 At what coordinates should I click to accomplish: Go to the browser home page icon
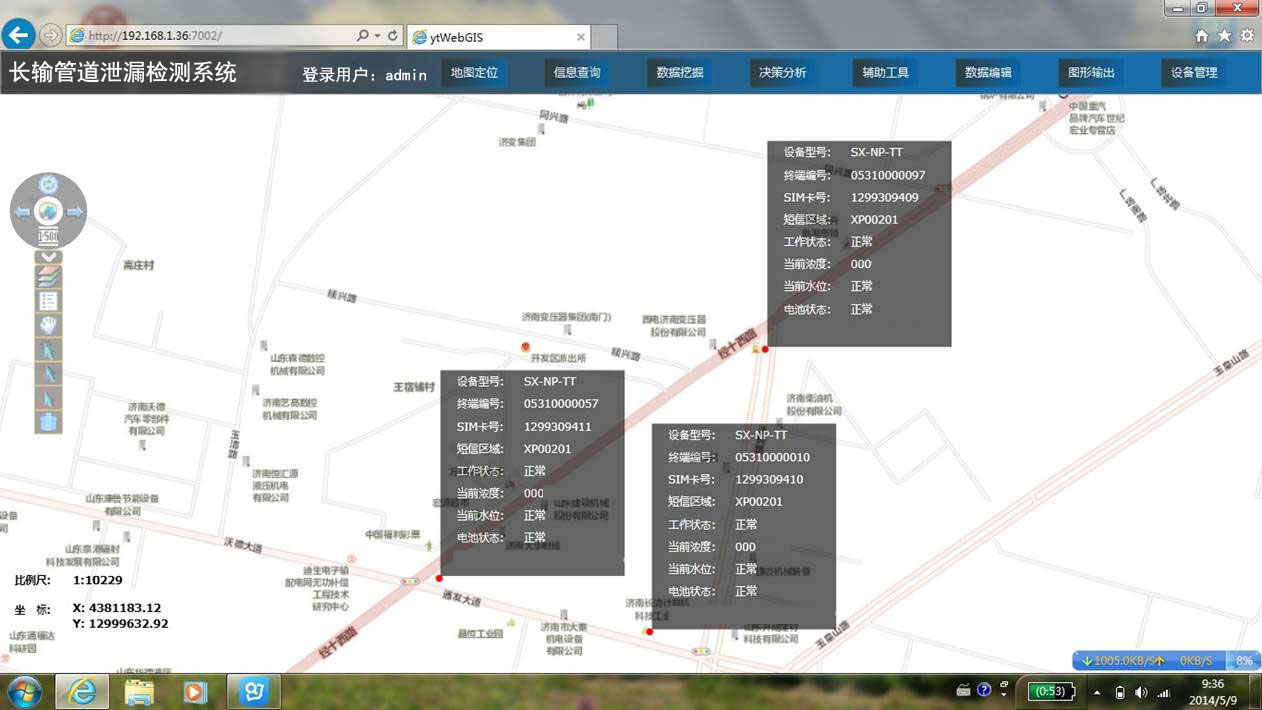click(1202, 36)
